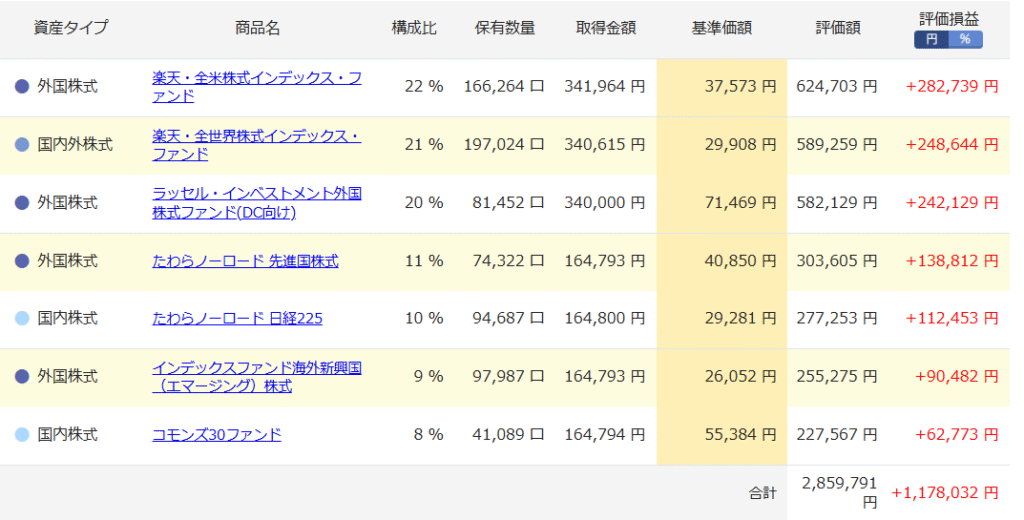Click asset-type dot in 楽天・全米株式 row
This screenshot has width=1024, height=520.
22,87
